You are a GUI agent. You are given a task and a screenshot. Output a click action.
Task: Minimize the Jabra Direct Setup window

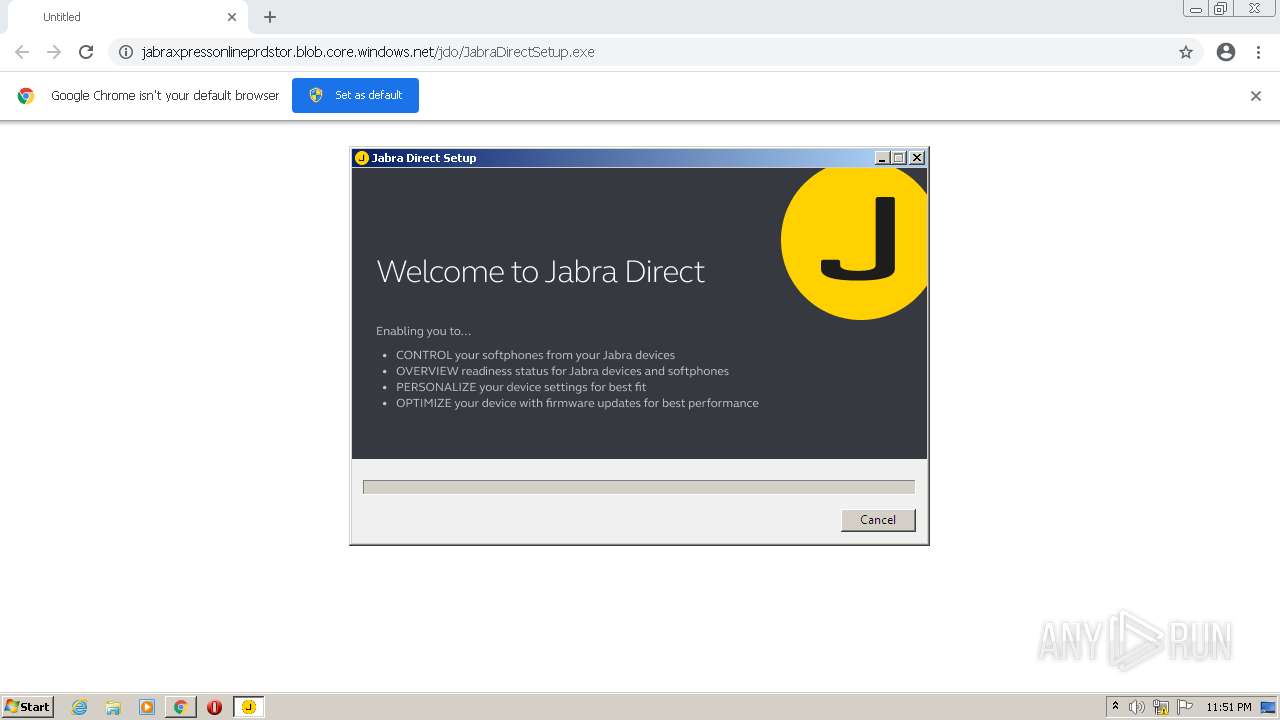(x=882, y=158)
